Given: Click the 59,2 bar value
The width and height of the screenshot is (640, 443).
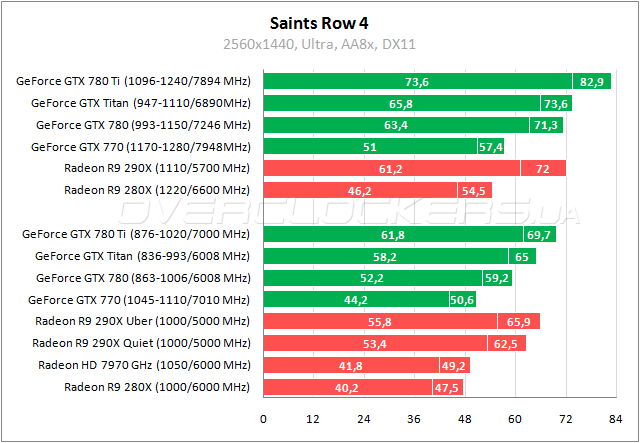Looking at the screenshot, I should tap(497, 278).
